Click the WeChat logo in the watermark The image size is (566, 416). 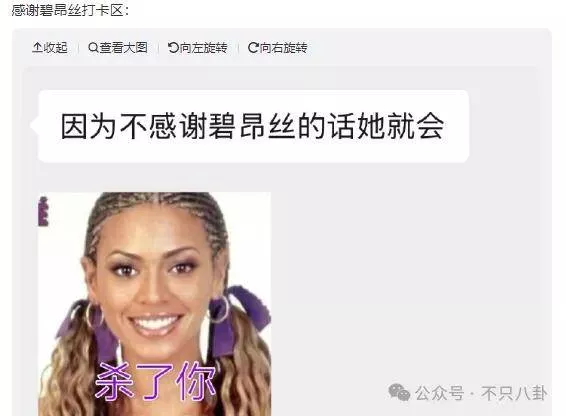click(x=399, y=392)
